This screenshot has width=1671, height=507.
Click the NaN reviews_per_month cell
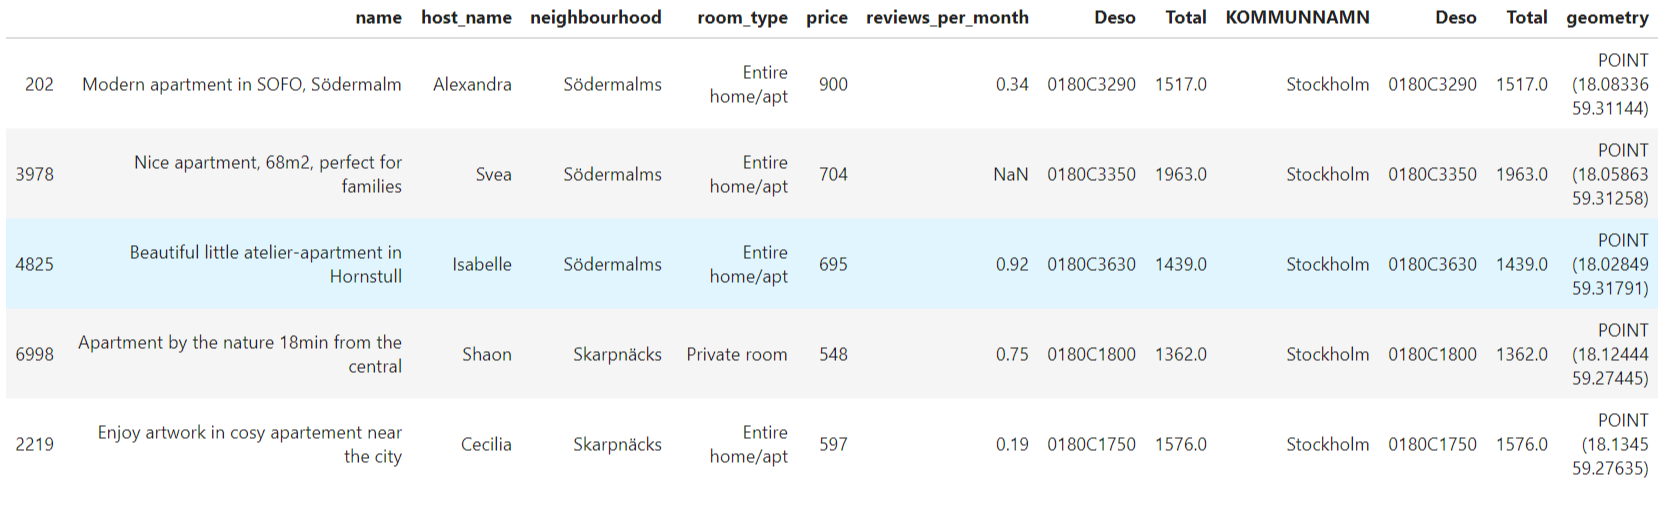click(x=1010, y=174)
